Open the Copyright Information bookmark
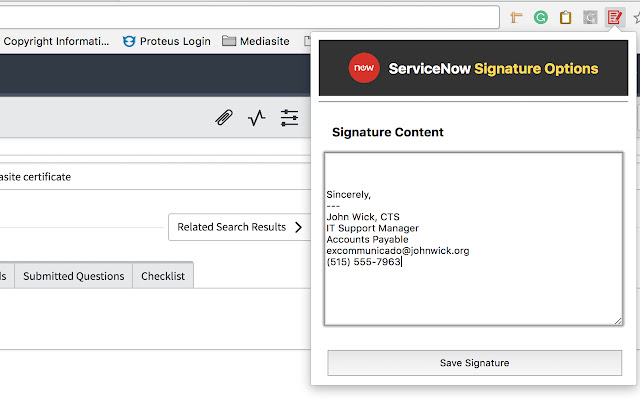This screenshot has height=400, width=640. click(x=56, y=41)
